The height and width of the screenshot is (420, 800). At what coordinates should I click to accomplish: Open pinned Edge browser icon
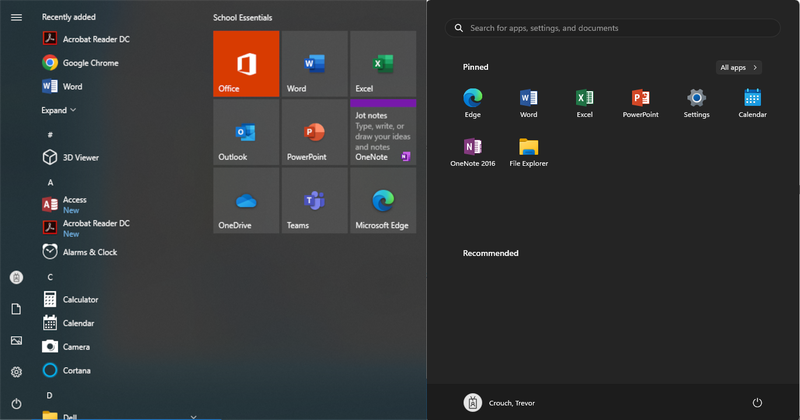tap(472, 102)
